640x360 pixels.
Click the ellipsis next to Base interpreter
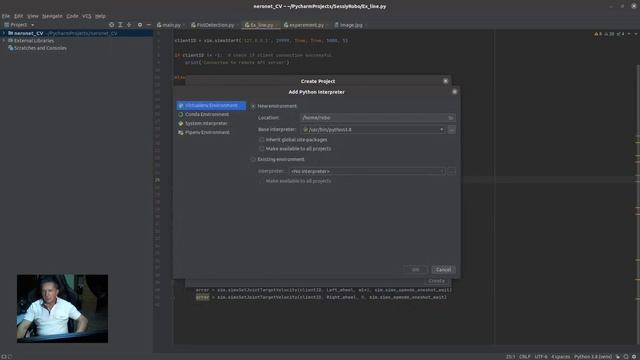pos(451,130)
